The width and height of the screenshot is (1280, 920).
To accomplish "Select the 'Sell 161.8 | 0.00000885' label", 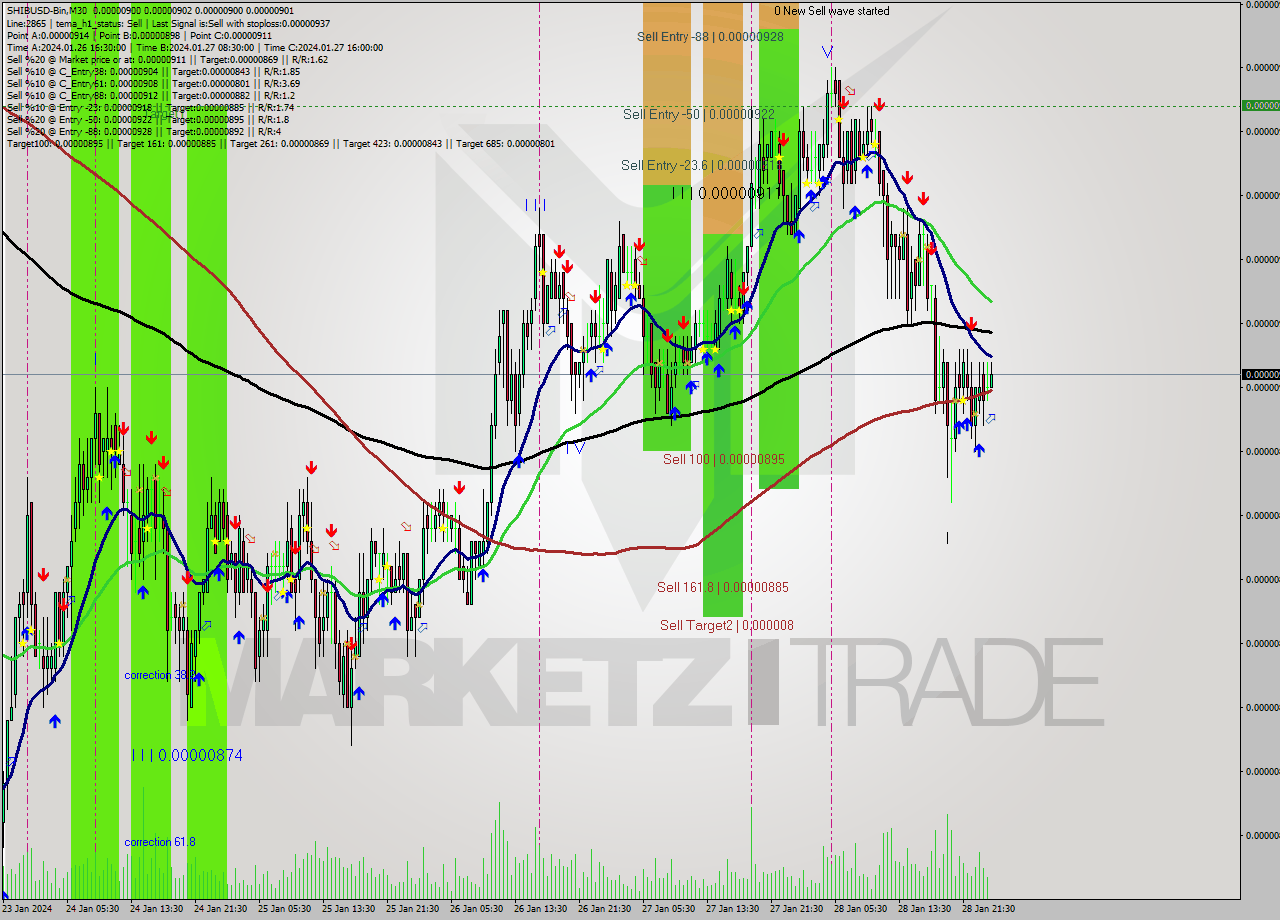I will pyautogui.click(x=722, y=587).
